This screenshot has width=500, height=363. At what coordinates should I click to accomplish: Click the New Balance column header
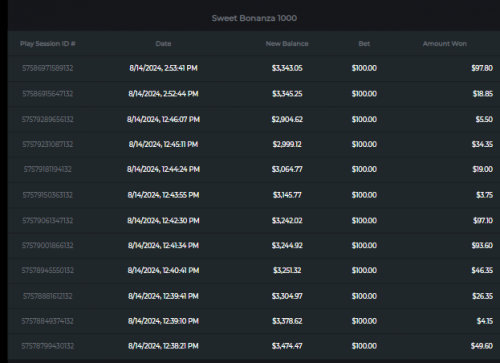point(287,44)
